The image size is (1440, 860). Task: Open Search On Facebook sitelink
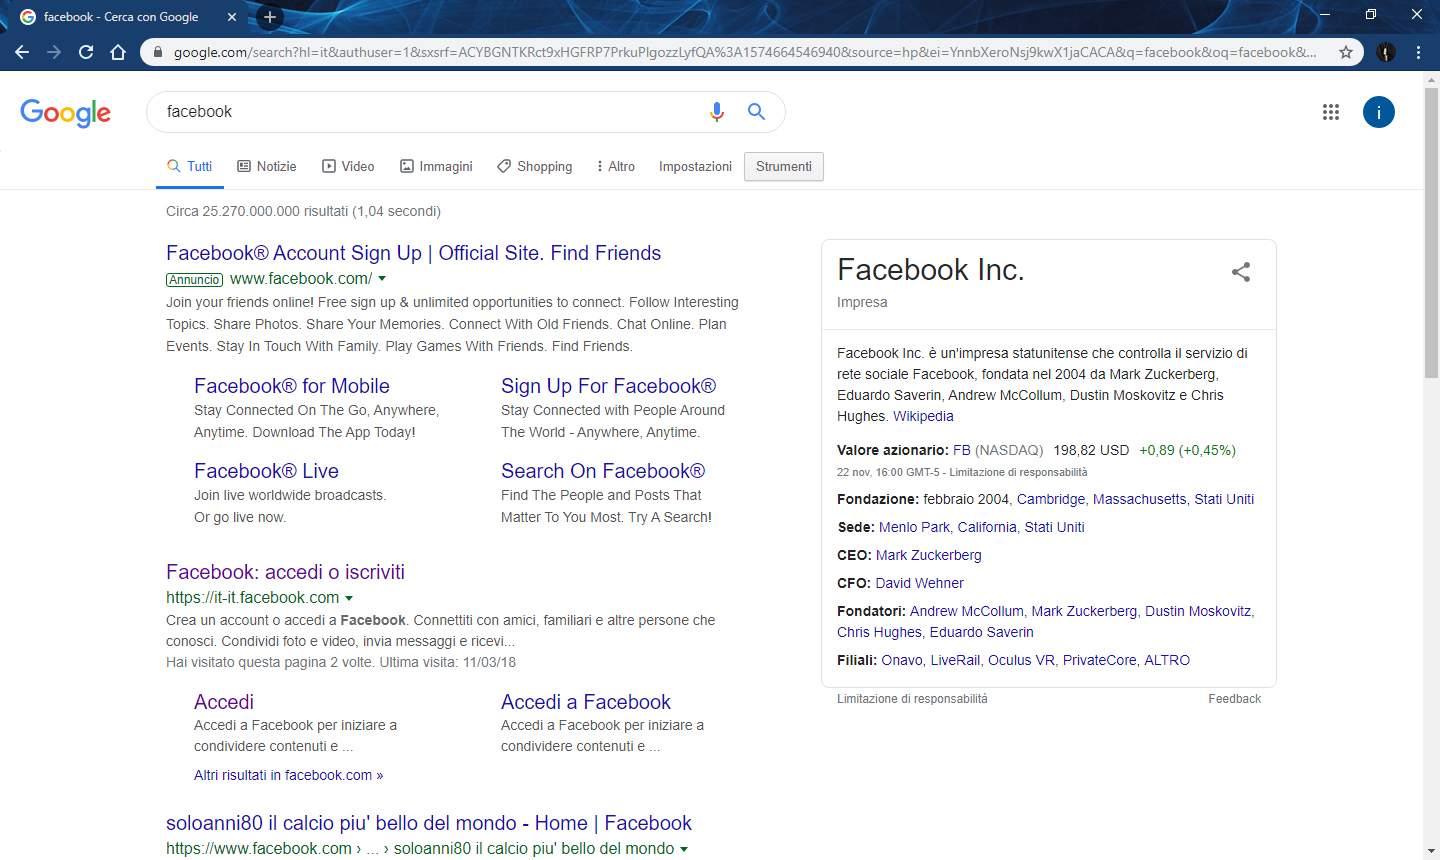click(603, 471)
